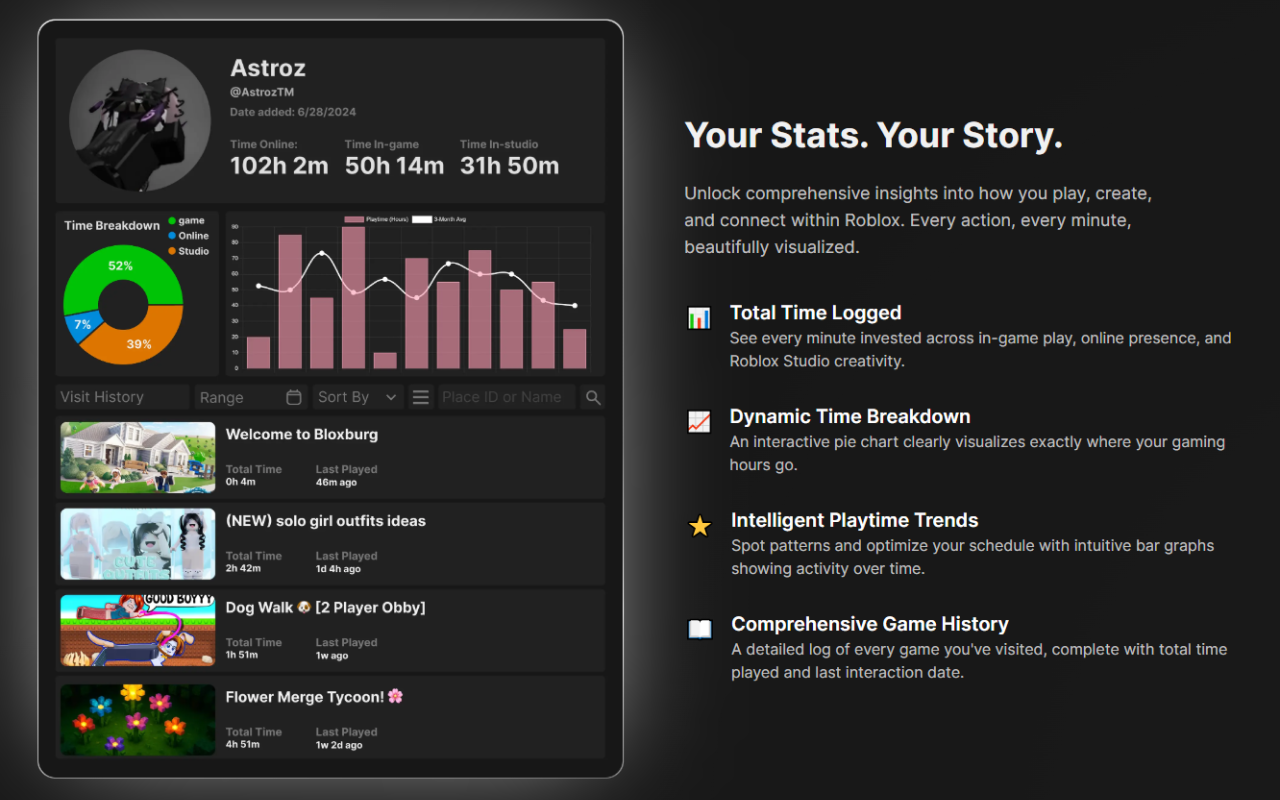Image resolution: width=1280 pixels, height=800 pixels.
Task: Click the Welcome to Bloxburg title
Action: (x=302, y=434)
